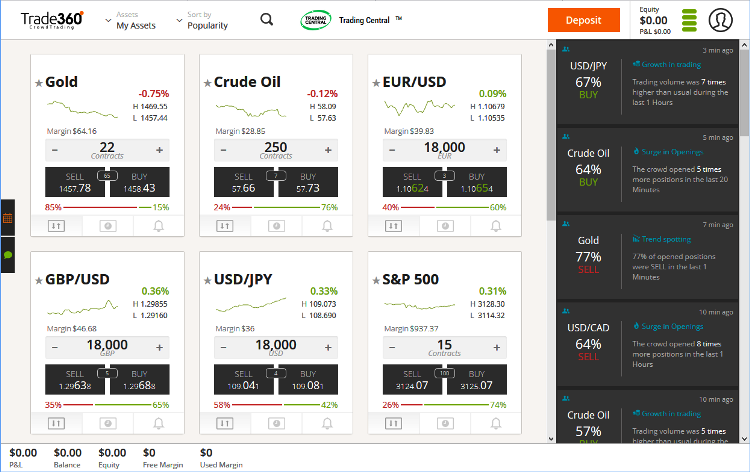This screenshot has height=472, width=750.
Task: Buy S&P 500 at 3125.07
Action: coord(477,380)
